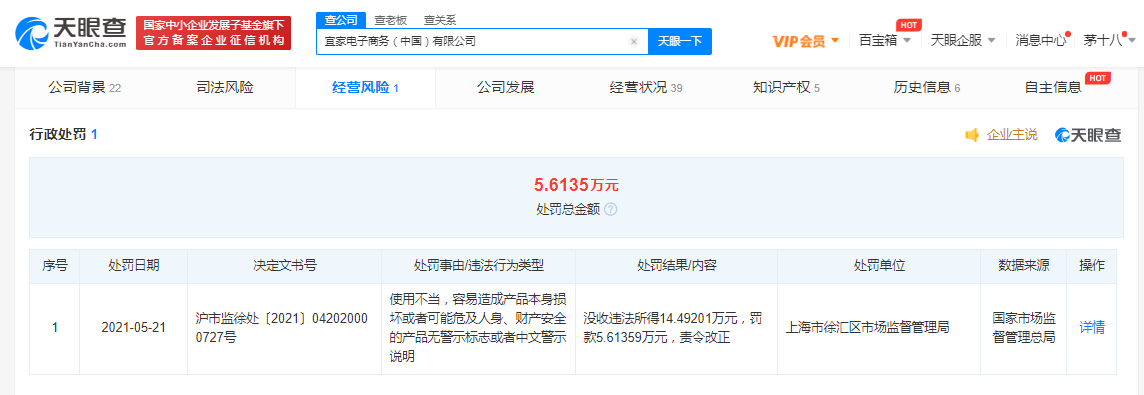Click the help icon beside 处罚总金额
The height and width of the screenshot is (395, 1144).
(x=611, y=210)
